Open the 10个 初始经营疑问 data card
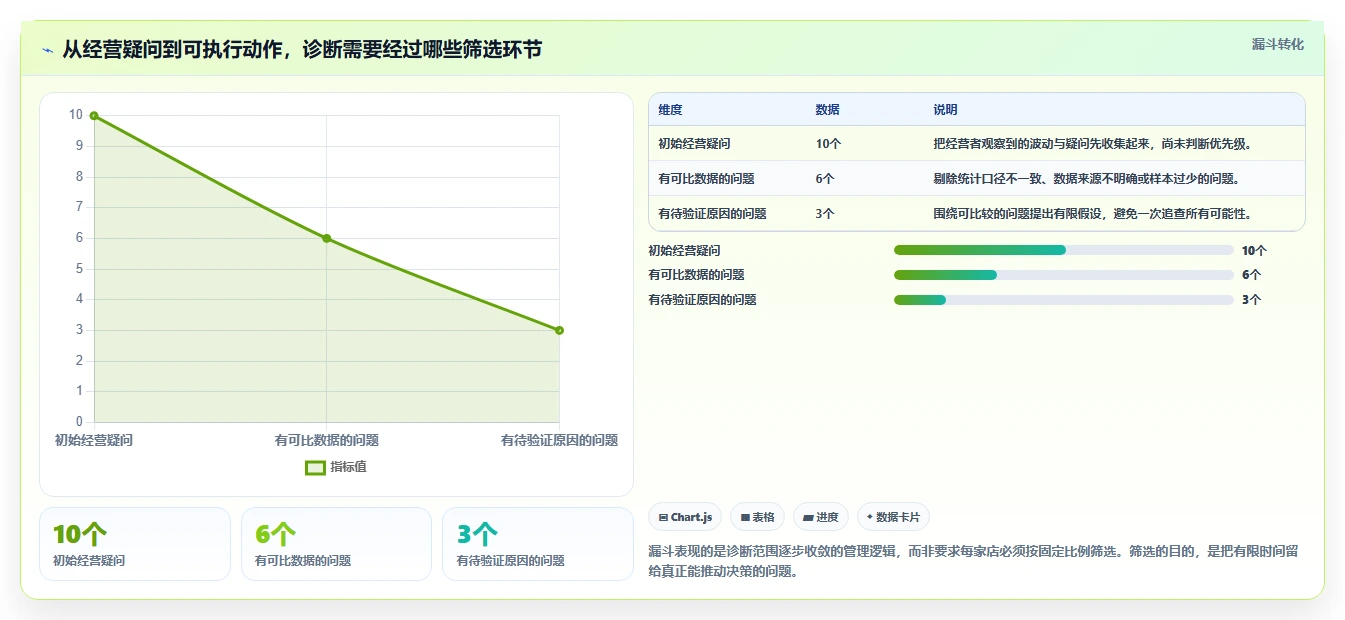Image resolution: width=1345 pixels, height=620 pixels. tap(135, 544)
